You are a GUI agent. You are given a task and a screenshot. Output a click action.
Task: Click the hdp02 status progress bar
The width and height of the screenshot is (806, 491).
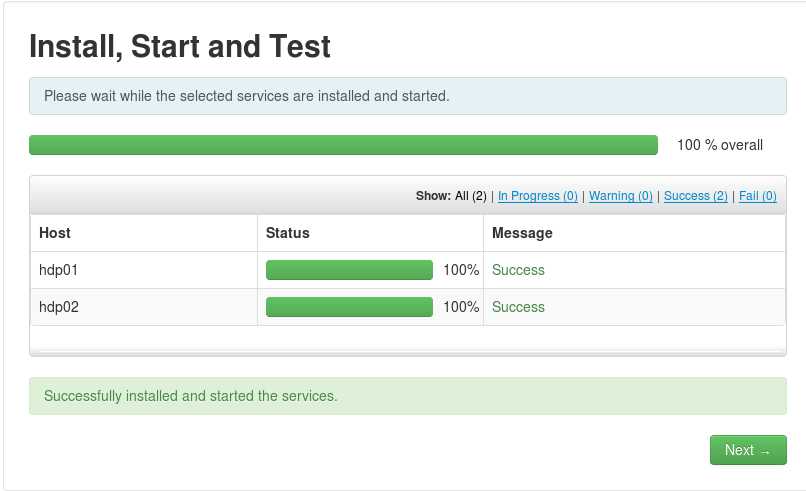coord(349,307)
